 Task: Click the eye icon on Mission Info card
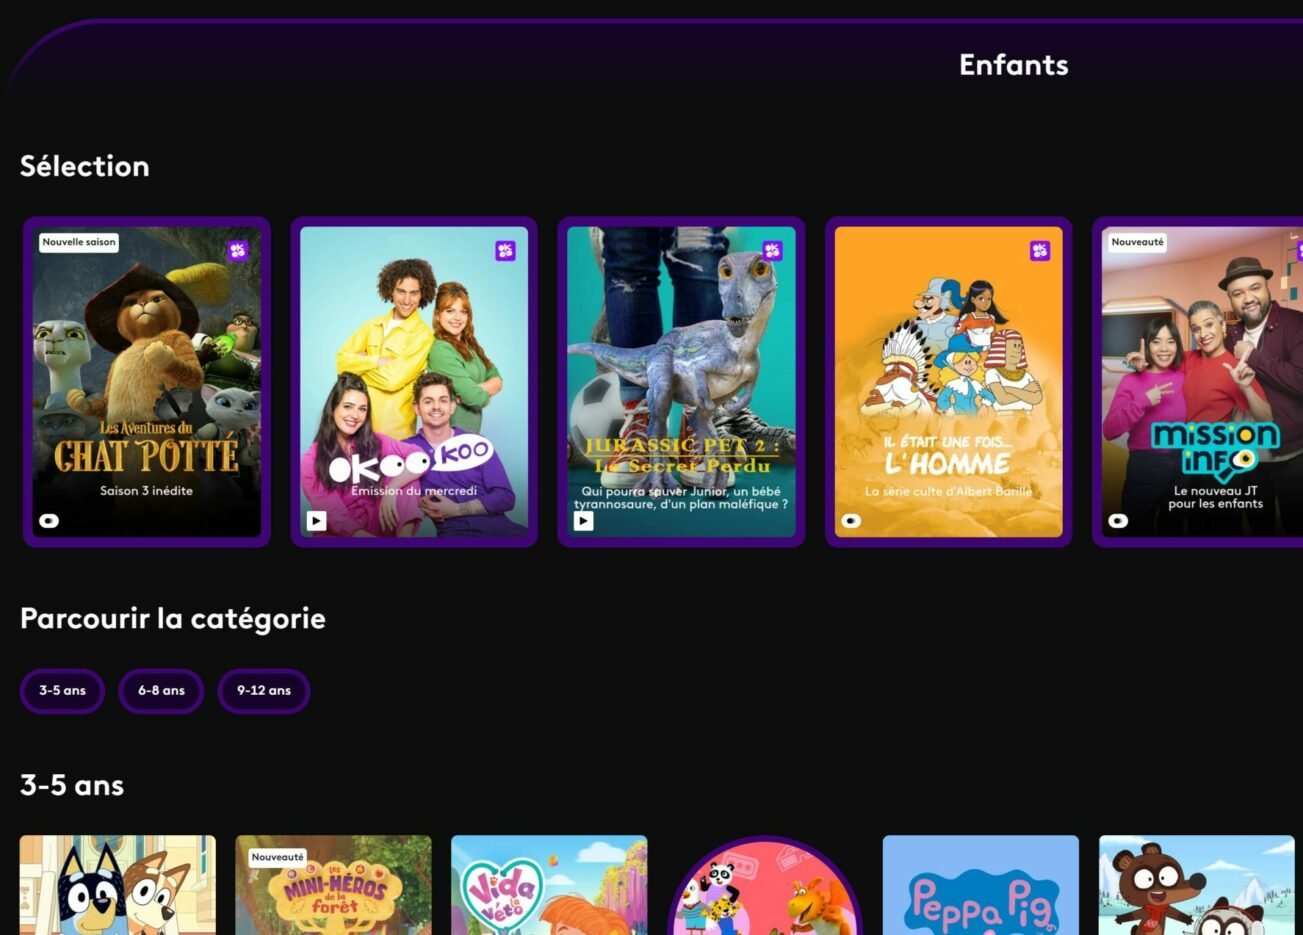[1118, 521]
